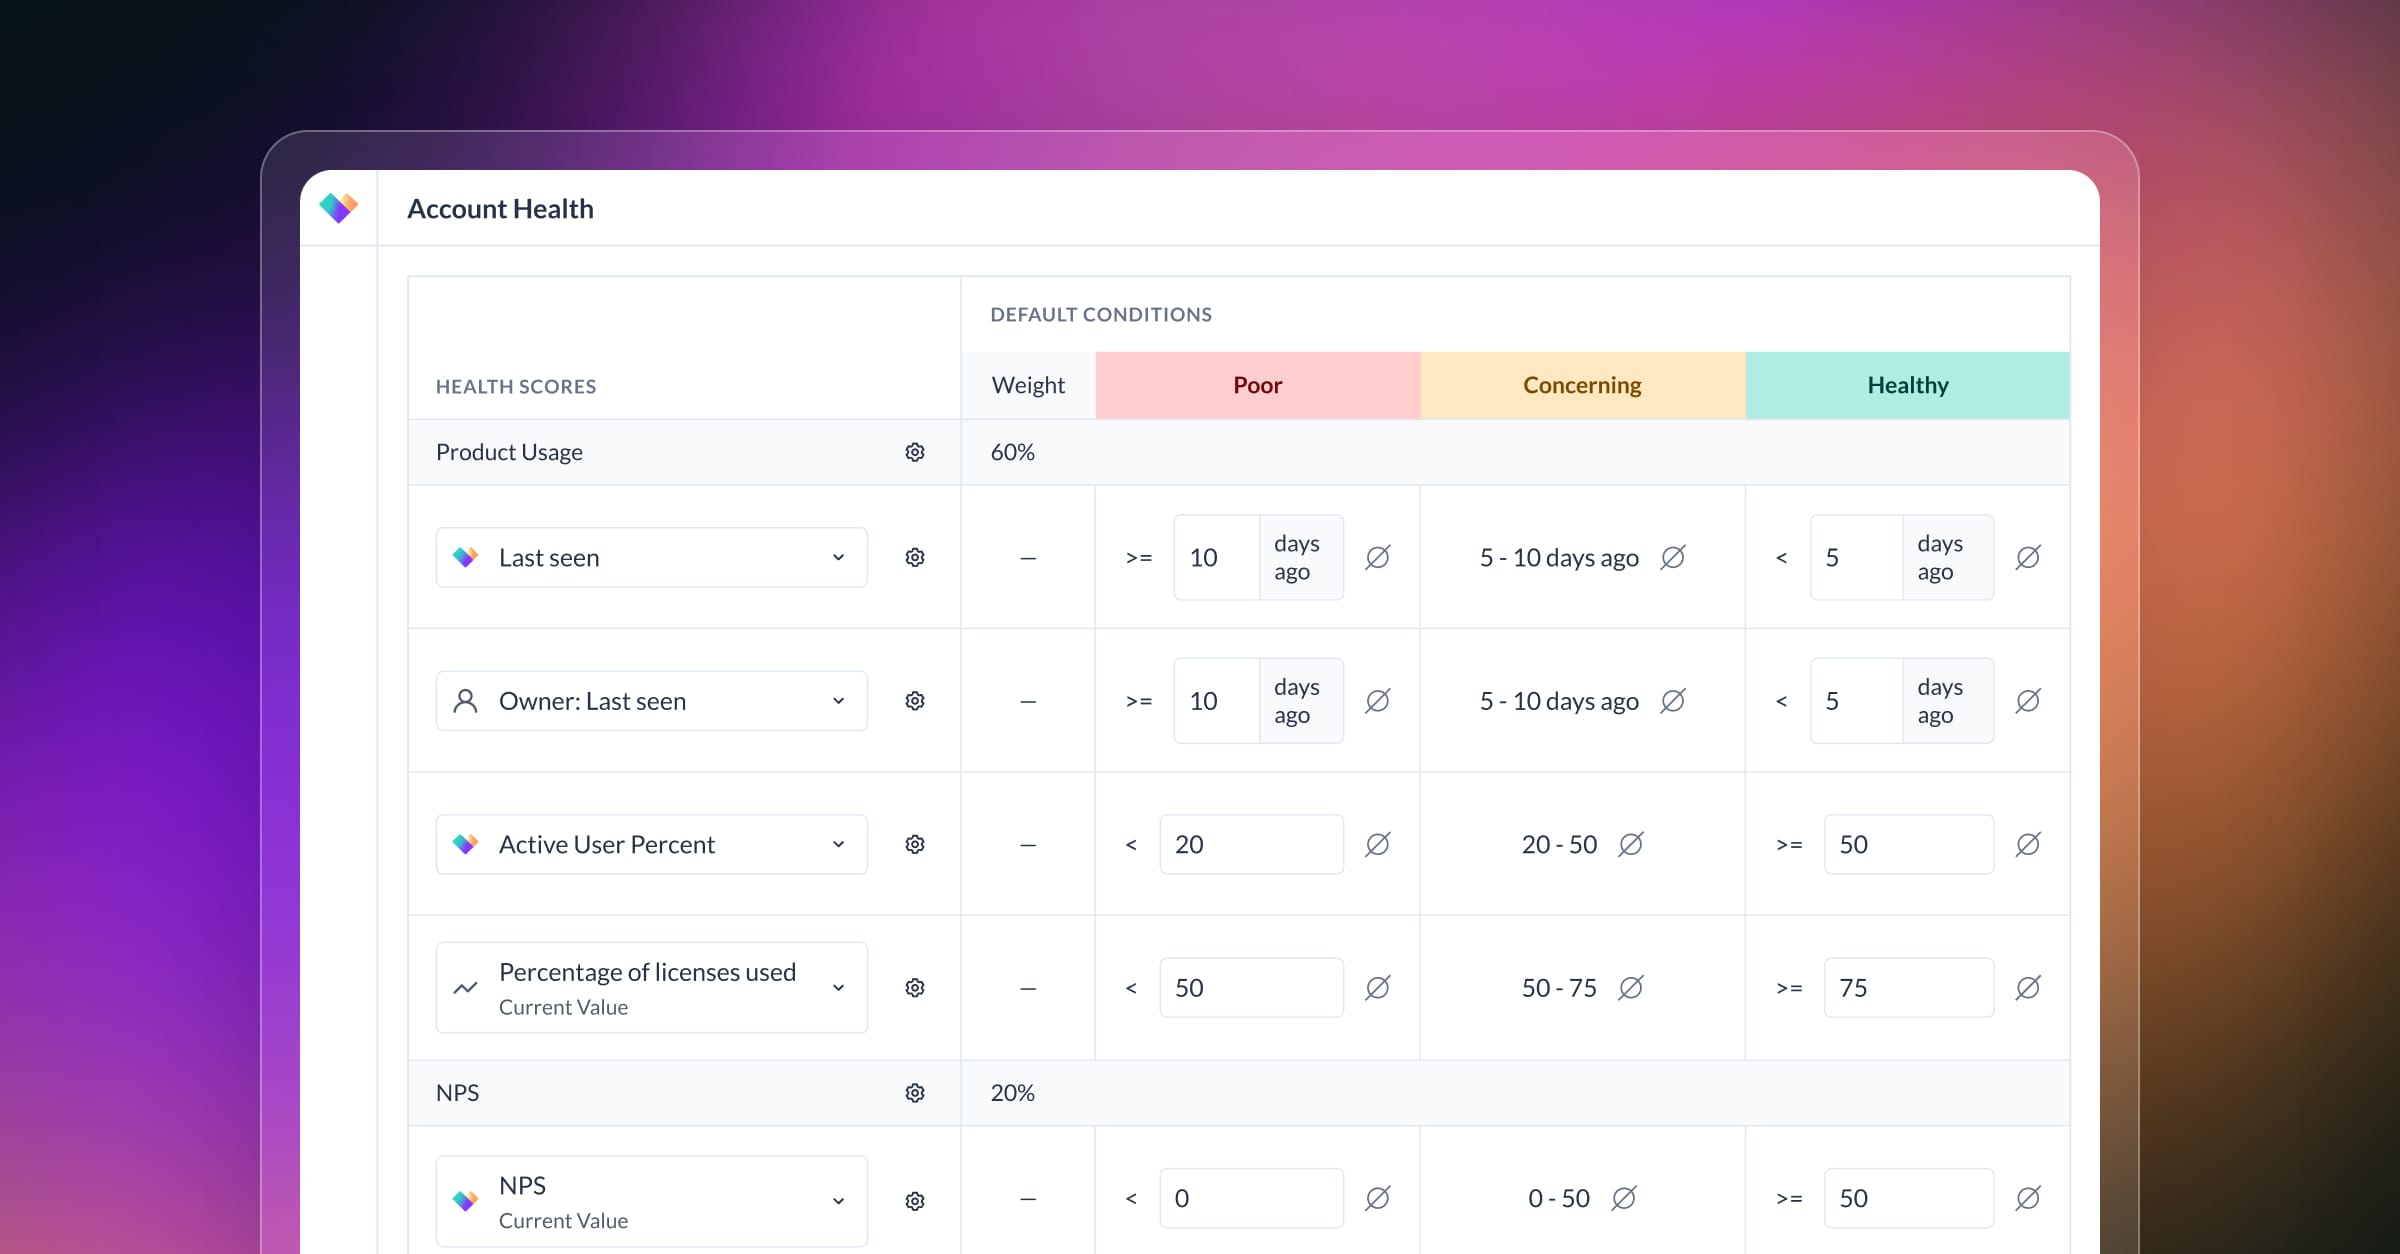
Task: Open settings gear for Last seen row
Action: point(914,557)
